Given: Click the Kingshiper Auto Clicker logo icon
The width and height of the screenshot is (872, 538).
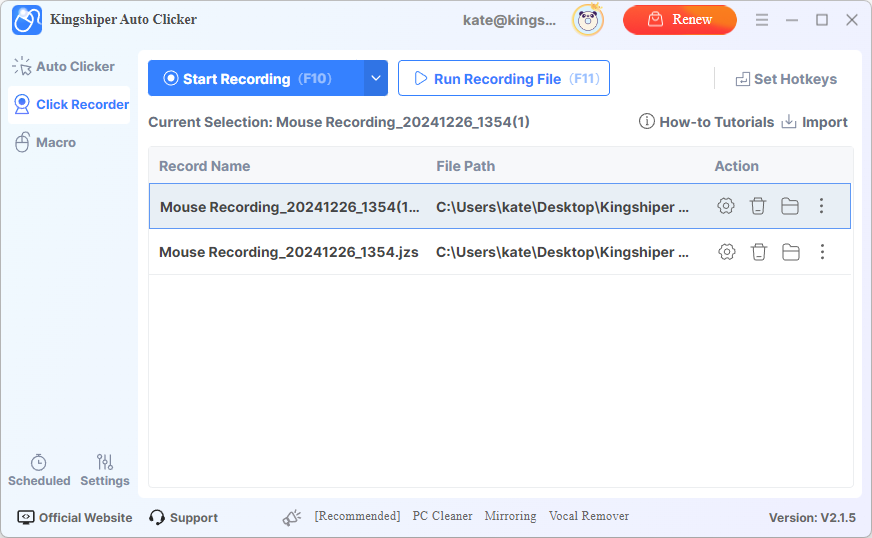Looking at the screenshot, I should pyautogui.click(x=27, y=20).
